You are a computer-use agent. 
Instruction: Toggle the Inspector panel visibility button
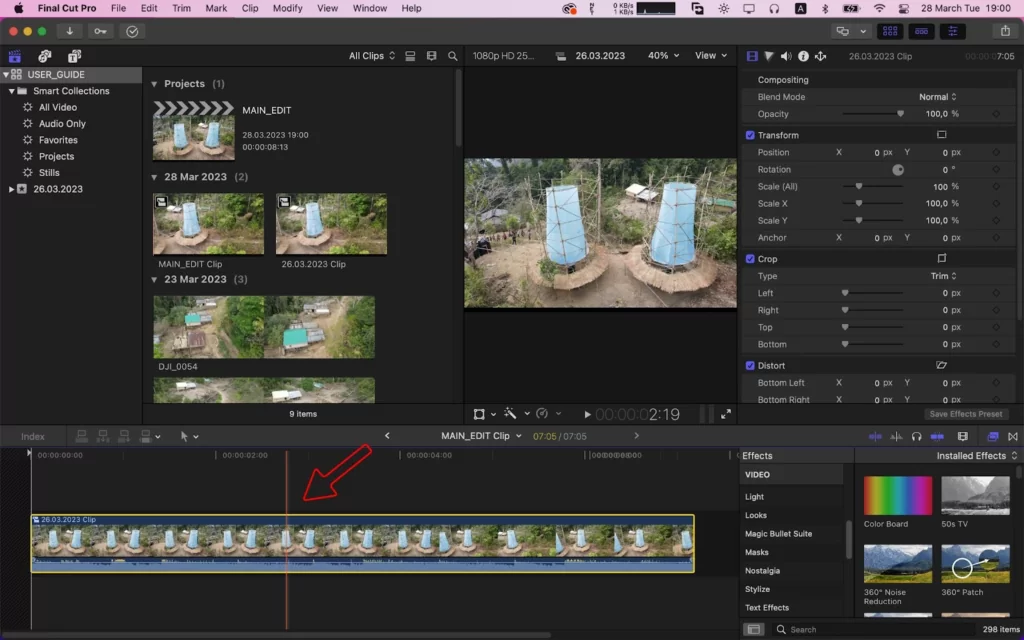(x=953, y=31)
